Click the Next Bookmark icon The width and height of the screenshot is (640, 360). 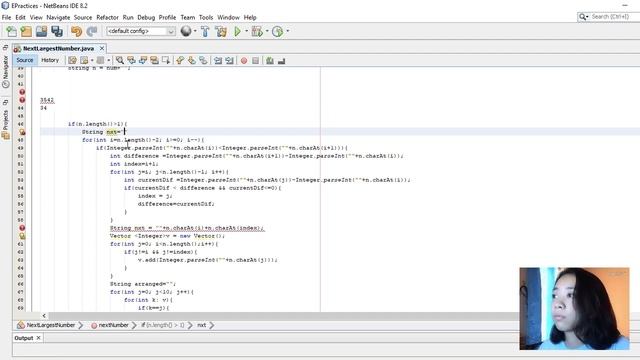191,60
